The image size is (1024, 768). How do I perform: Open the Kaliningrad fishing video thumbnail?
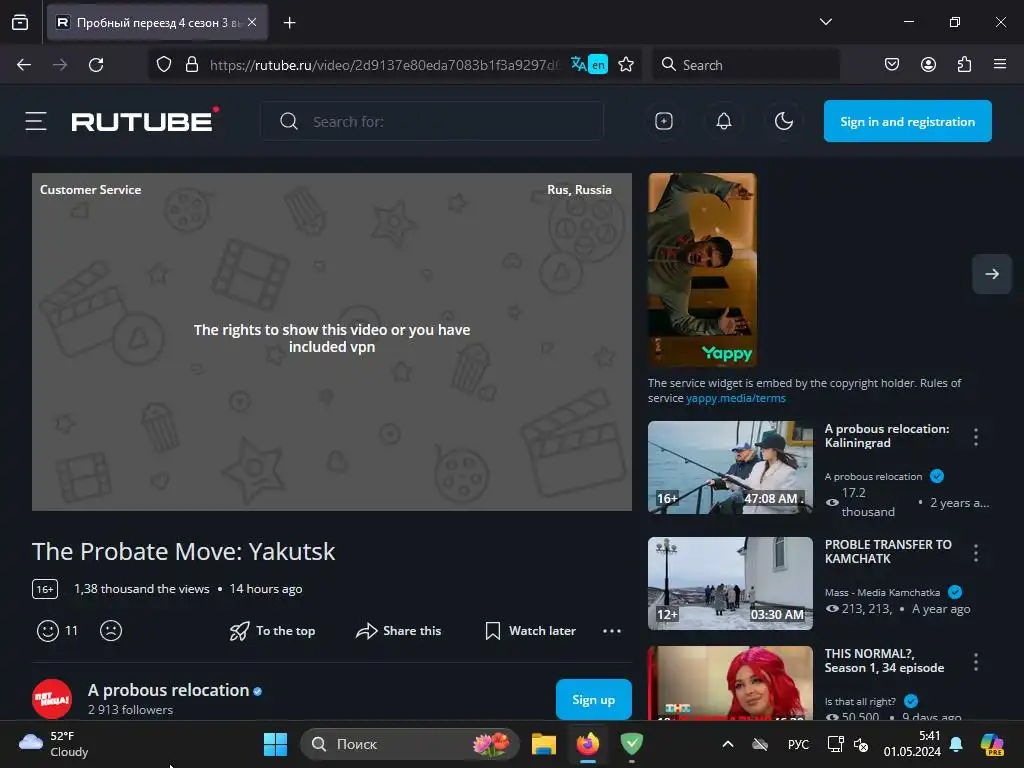(730, 468)
